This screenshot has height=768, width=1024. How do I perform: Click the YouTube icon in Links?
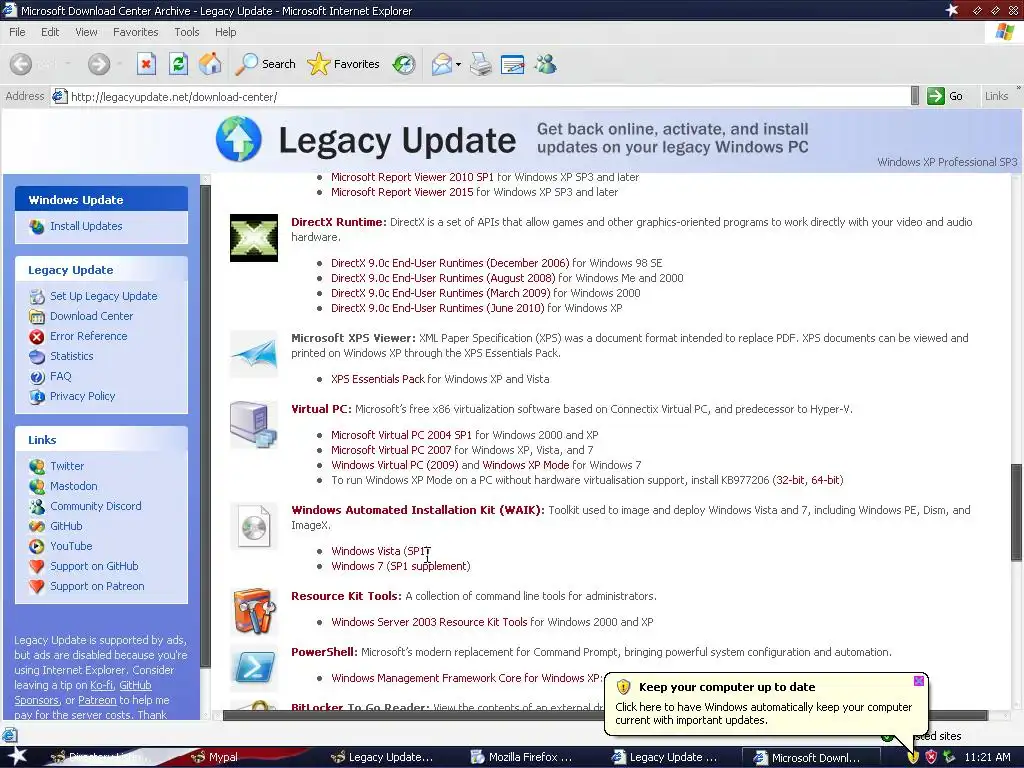tap(37, 547)
